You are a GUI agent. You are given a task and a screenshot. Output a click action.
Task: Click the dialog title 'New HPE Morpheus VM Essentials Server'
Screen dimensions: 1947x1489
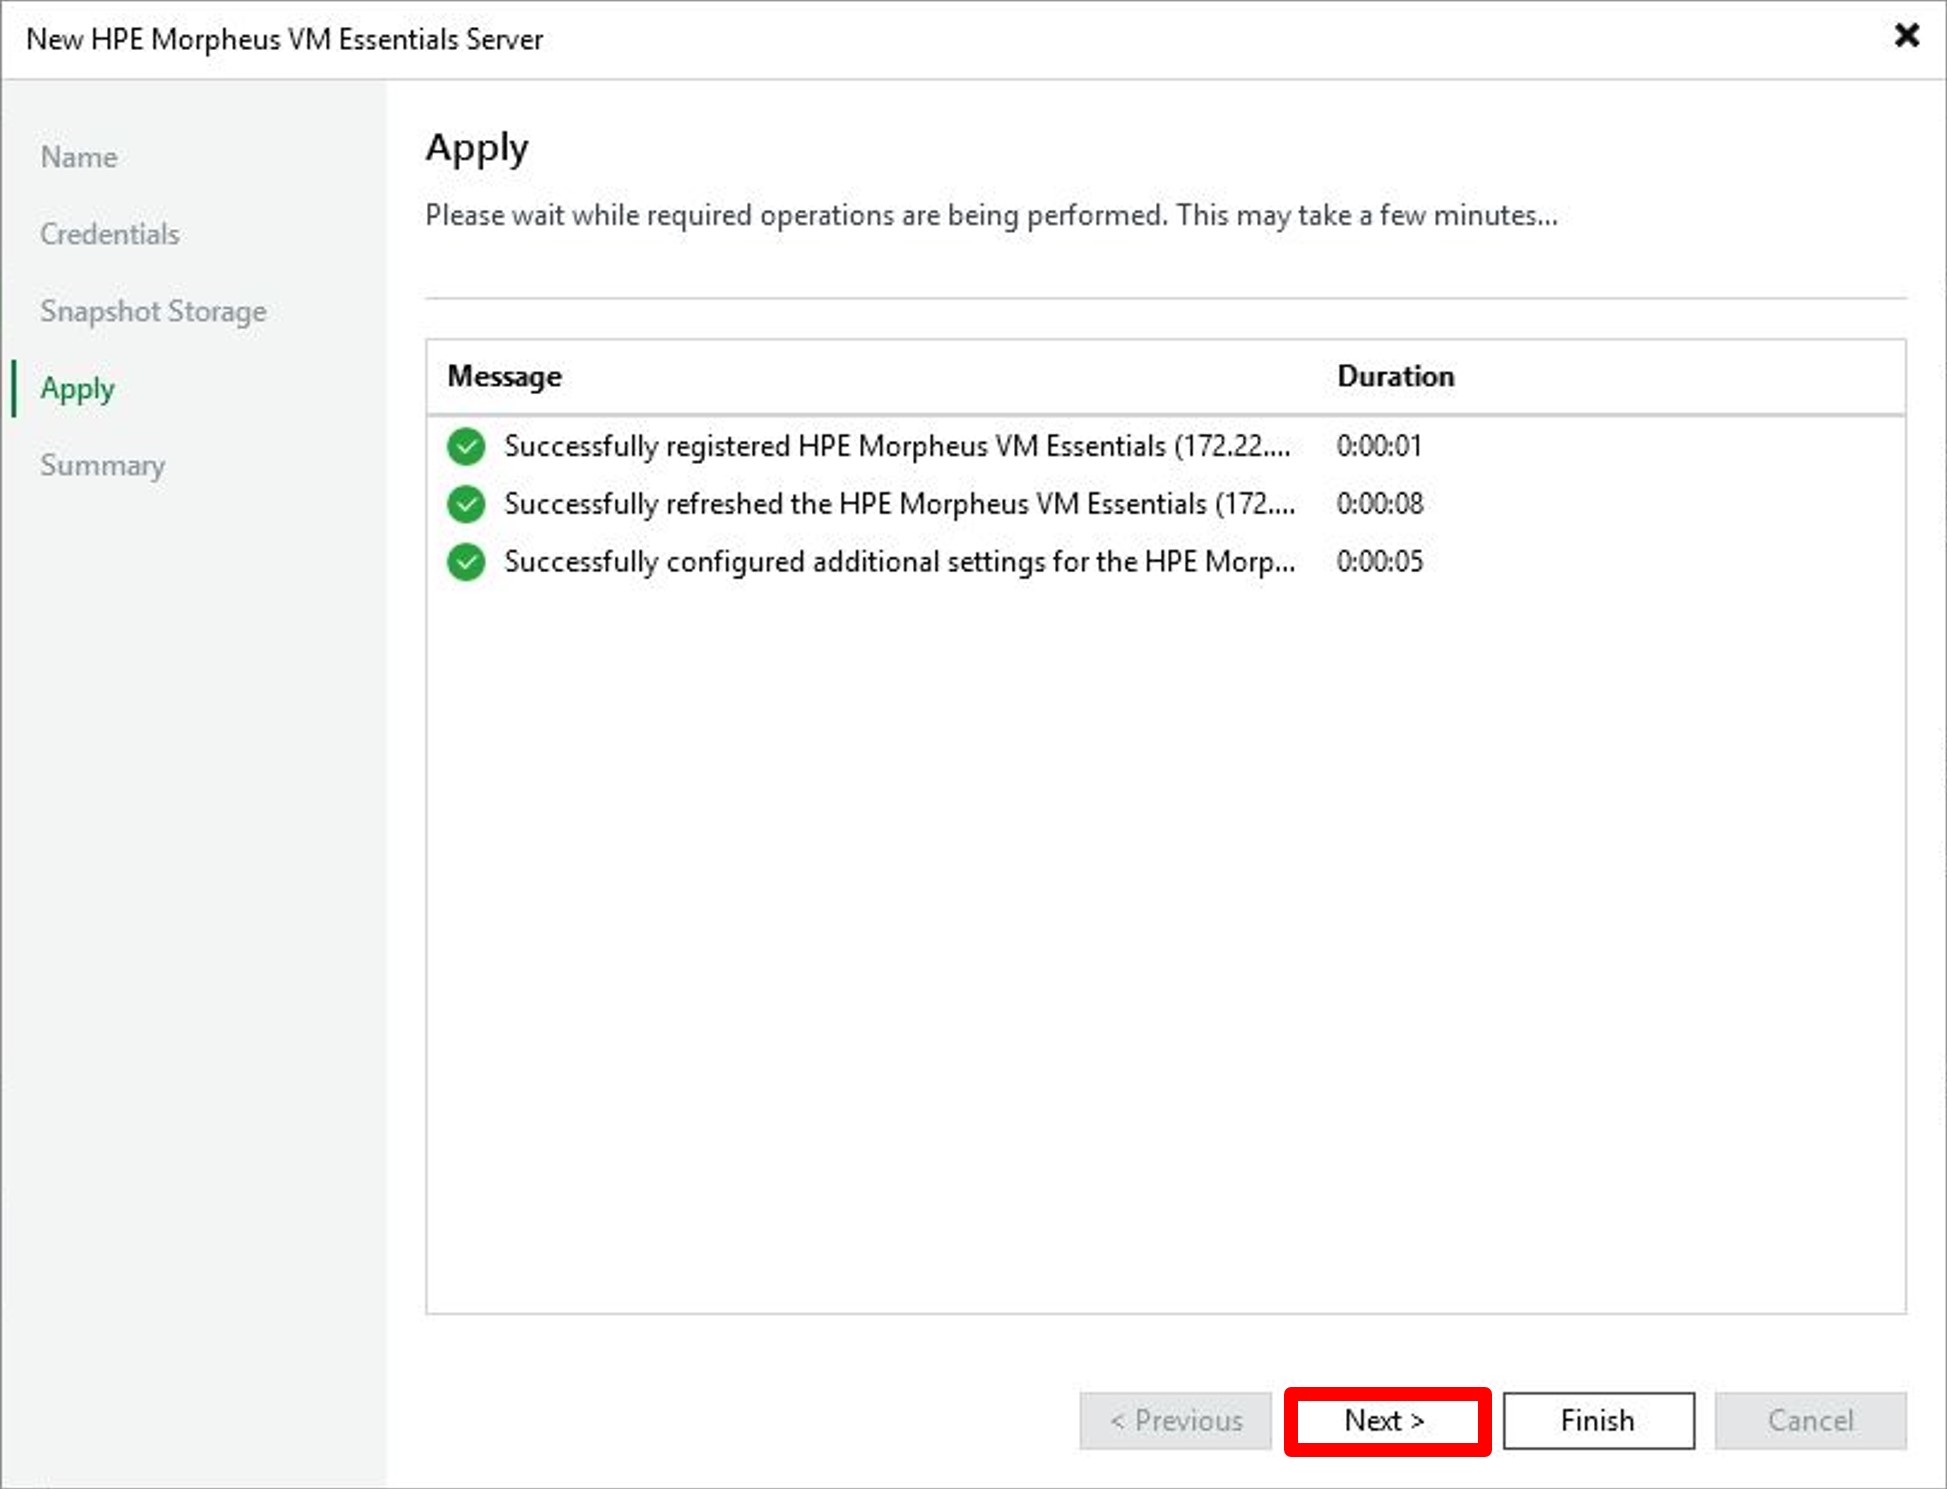(285, 39)
